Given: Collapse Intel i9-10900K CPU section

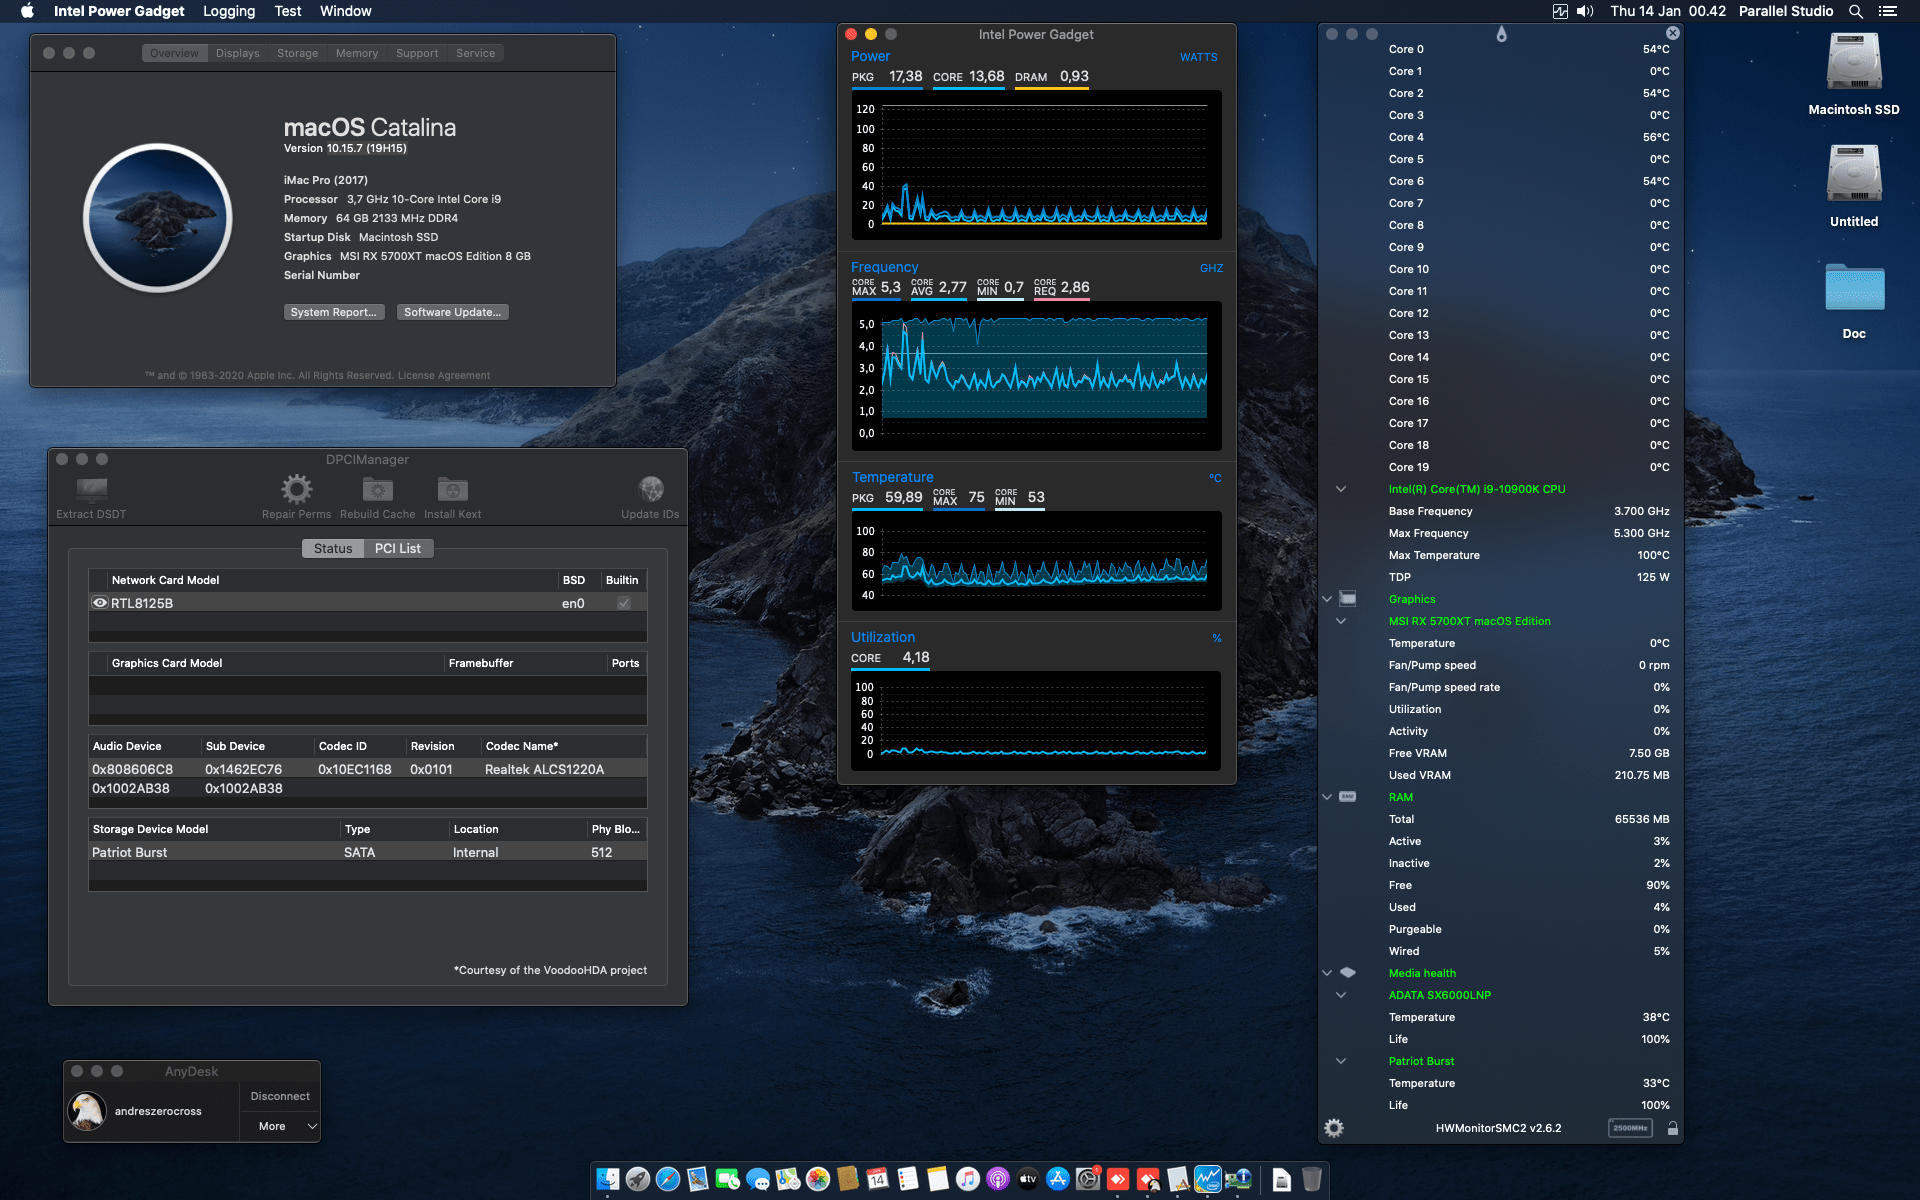Looking at the screenshot, I should 1341,489.
